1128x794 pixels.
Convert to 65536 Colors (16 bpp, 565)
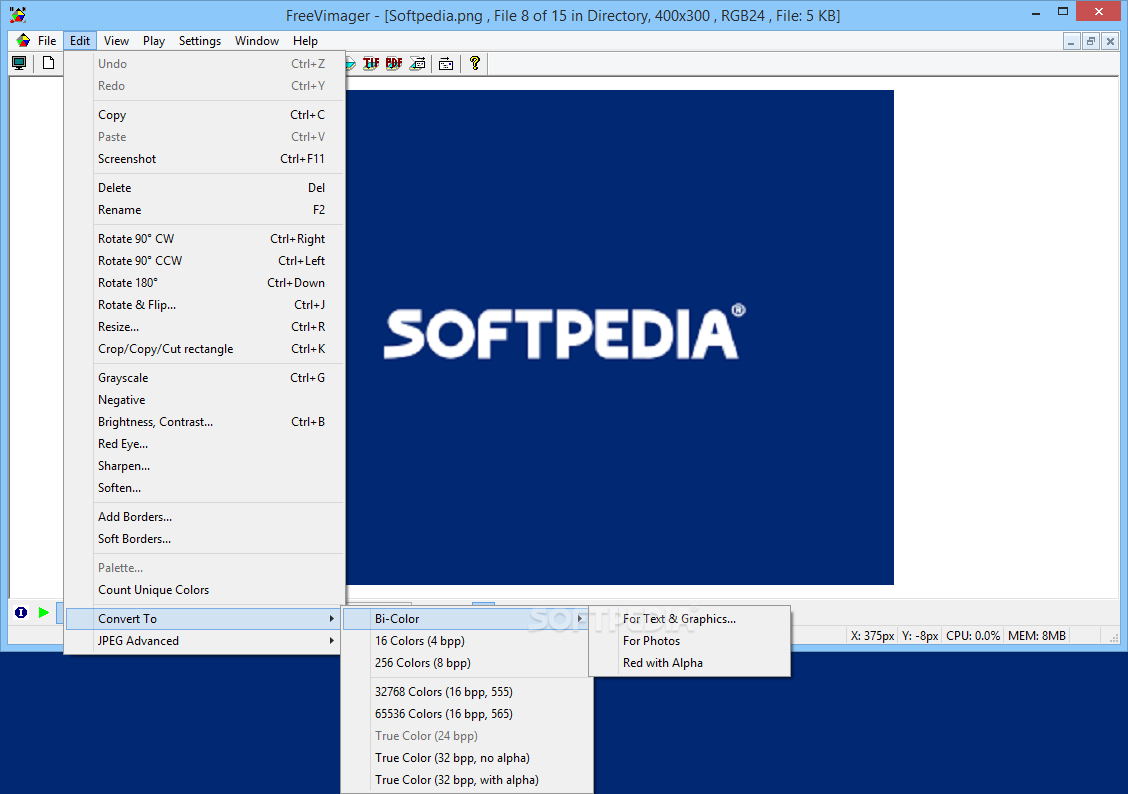pos(467,714)
